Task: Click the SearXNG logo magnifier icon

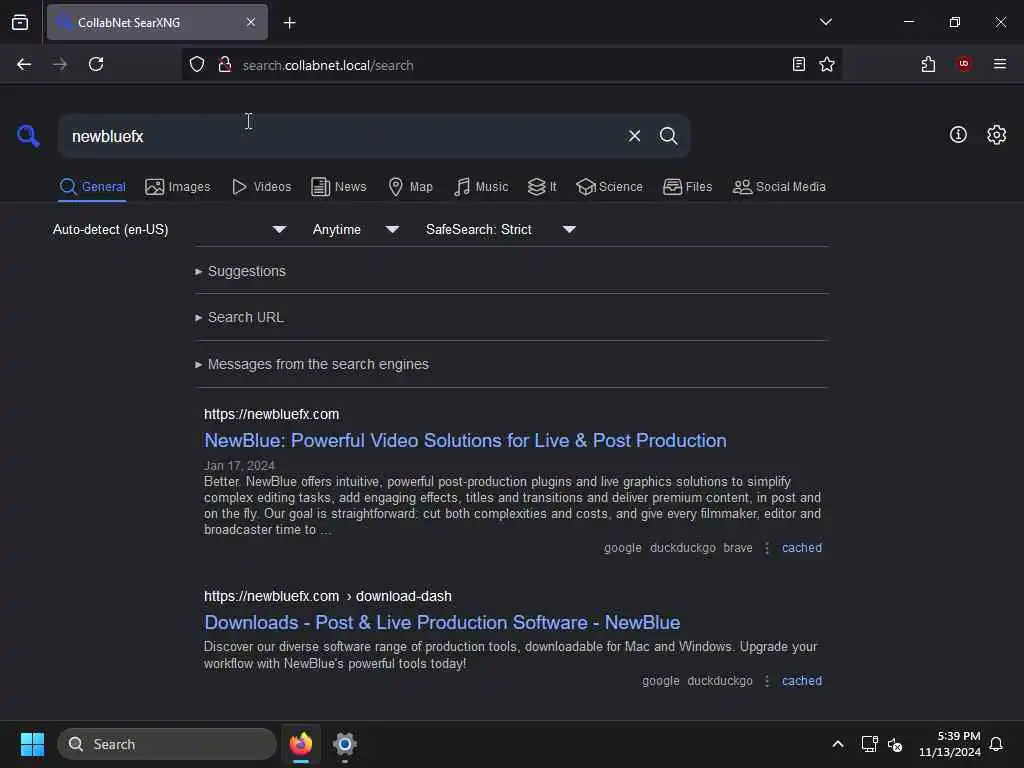Action: 27,136
